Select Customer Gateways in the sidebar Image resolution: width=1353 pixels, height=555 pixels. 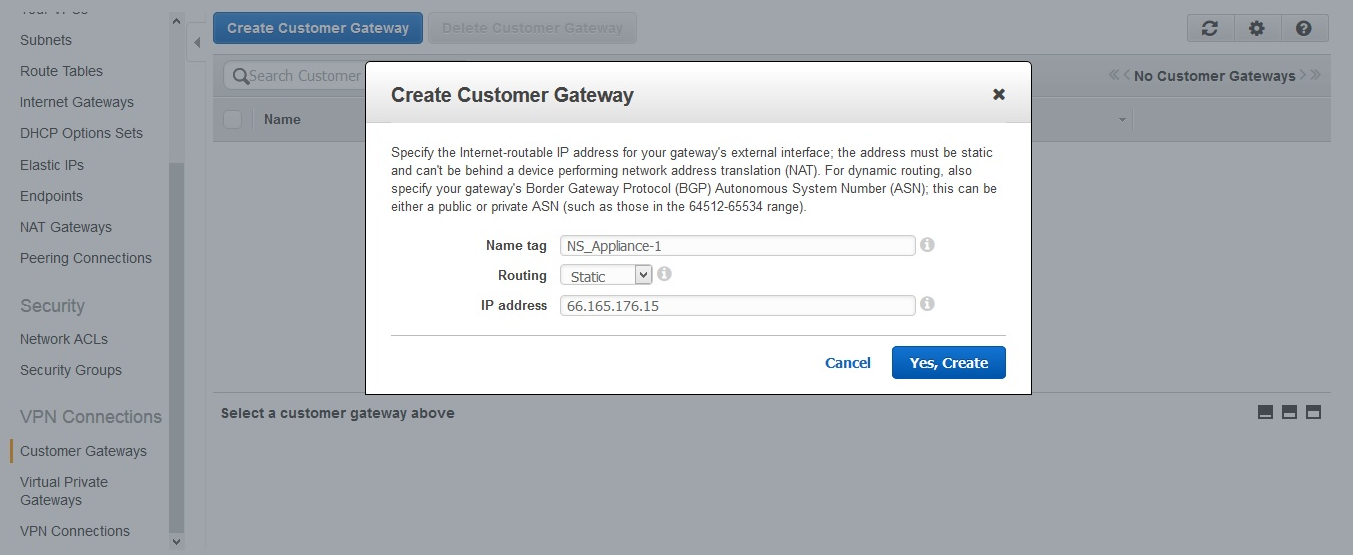point(83,451)
